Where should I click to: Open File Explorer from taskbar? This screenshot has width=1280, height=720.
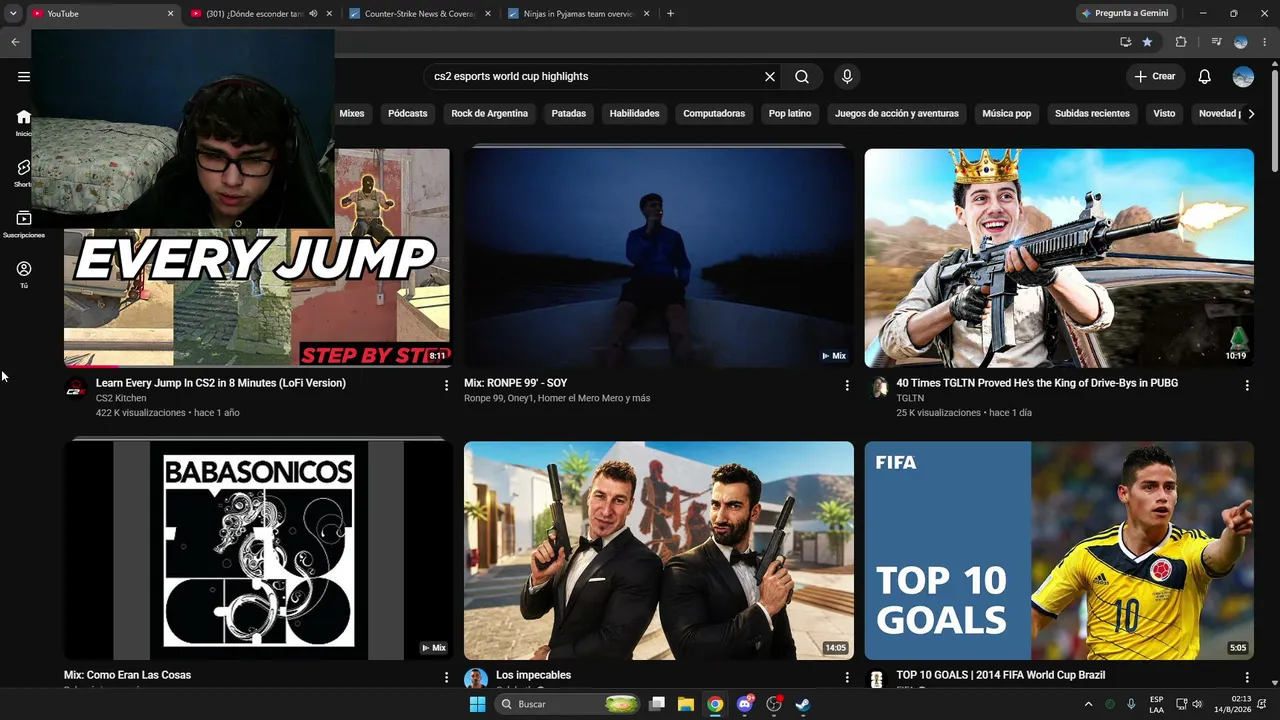686,704
